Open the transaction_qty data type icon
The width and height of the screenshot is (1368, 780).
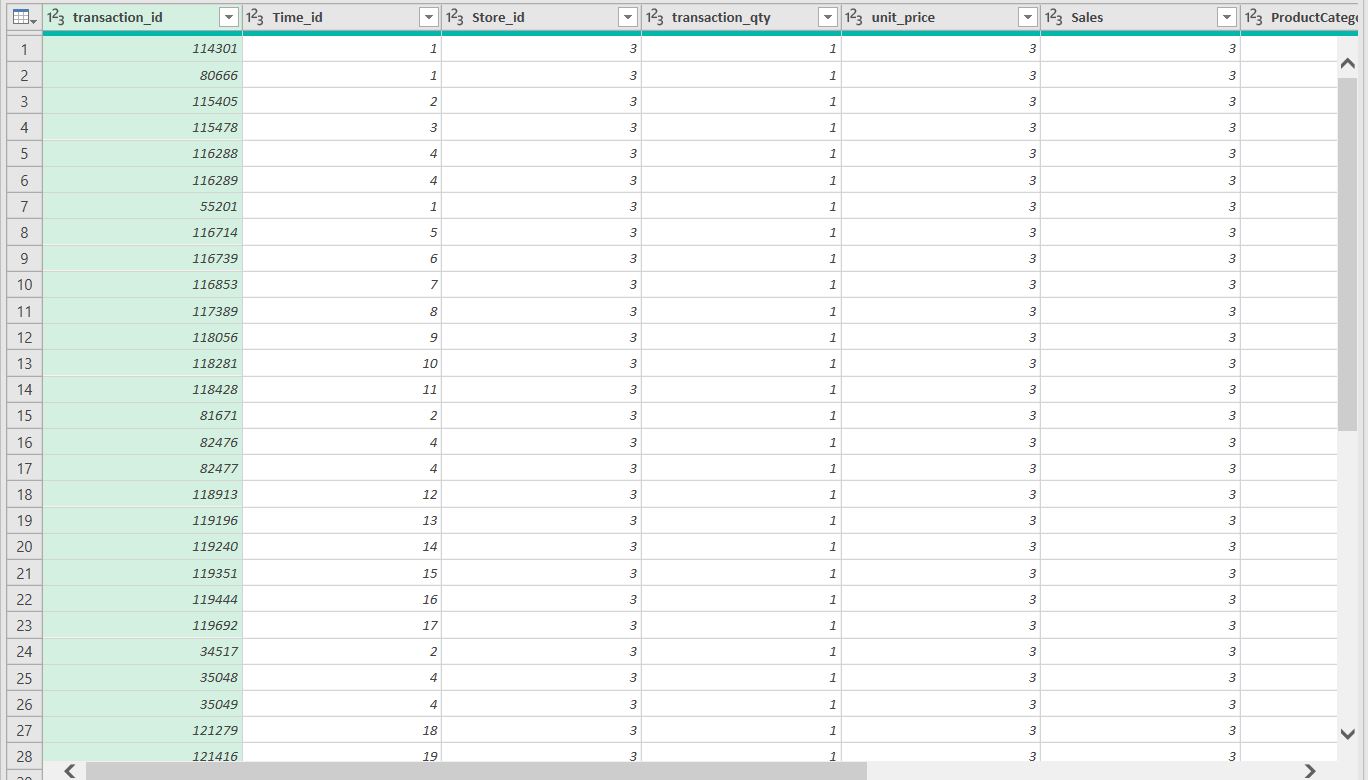pos(655,18)
